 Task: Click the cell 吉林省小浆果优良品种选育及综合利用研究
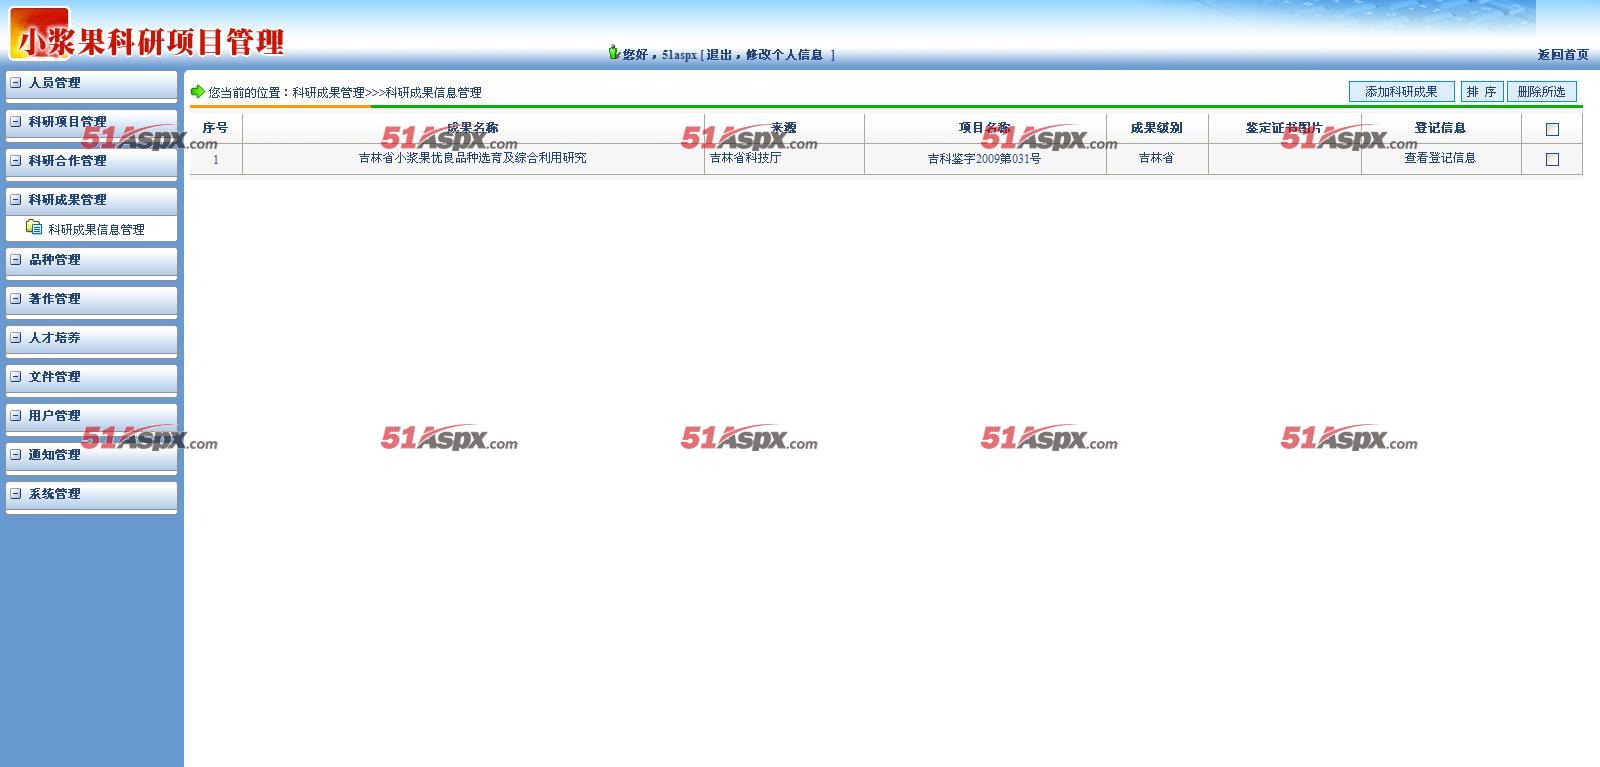click(473, 158)
